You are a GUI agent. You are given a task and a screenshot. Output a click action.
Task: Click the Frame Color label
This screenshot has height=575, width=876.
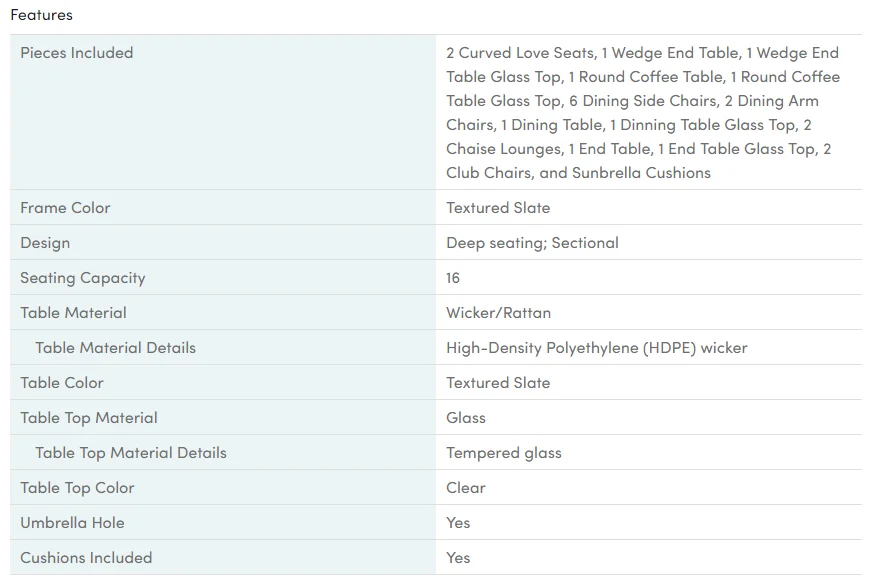tap(65, 208)
